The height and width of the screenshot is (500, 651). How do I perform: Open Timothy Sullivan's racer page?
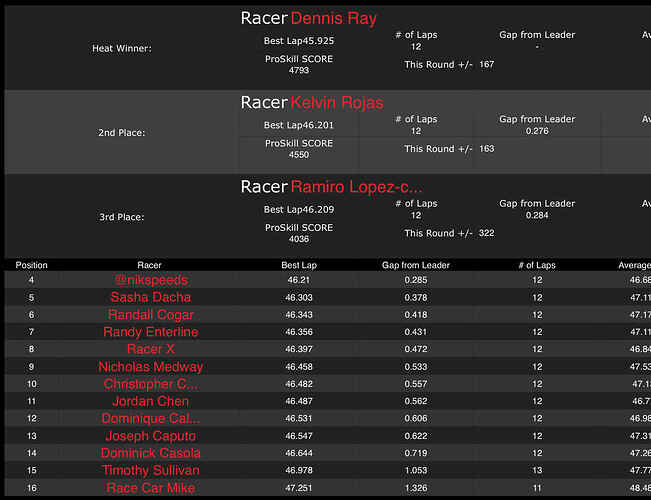150,470
